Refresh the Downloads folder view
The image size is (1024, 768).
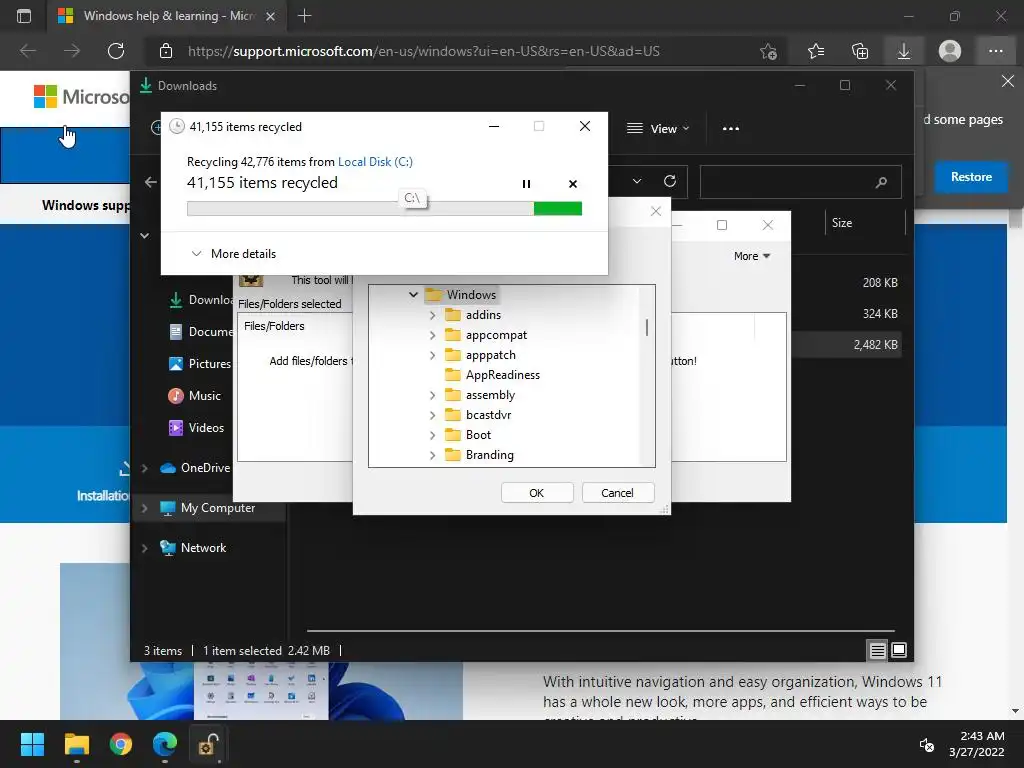670,181
